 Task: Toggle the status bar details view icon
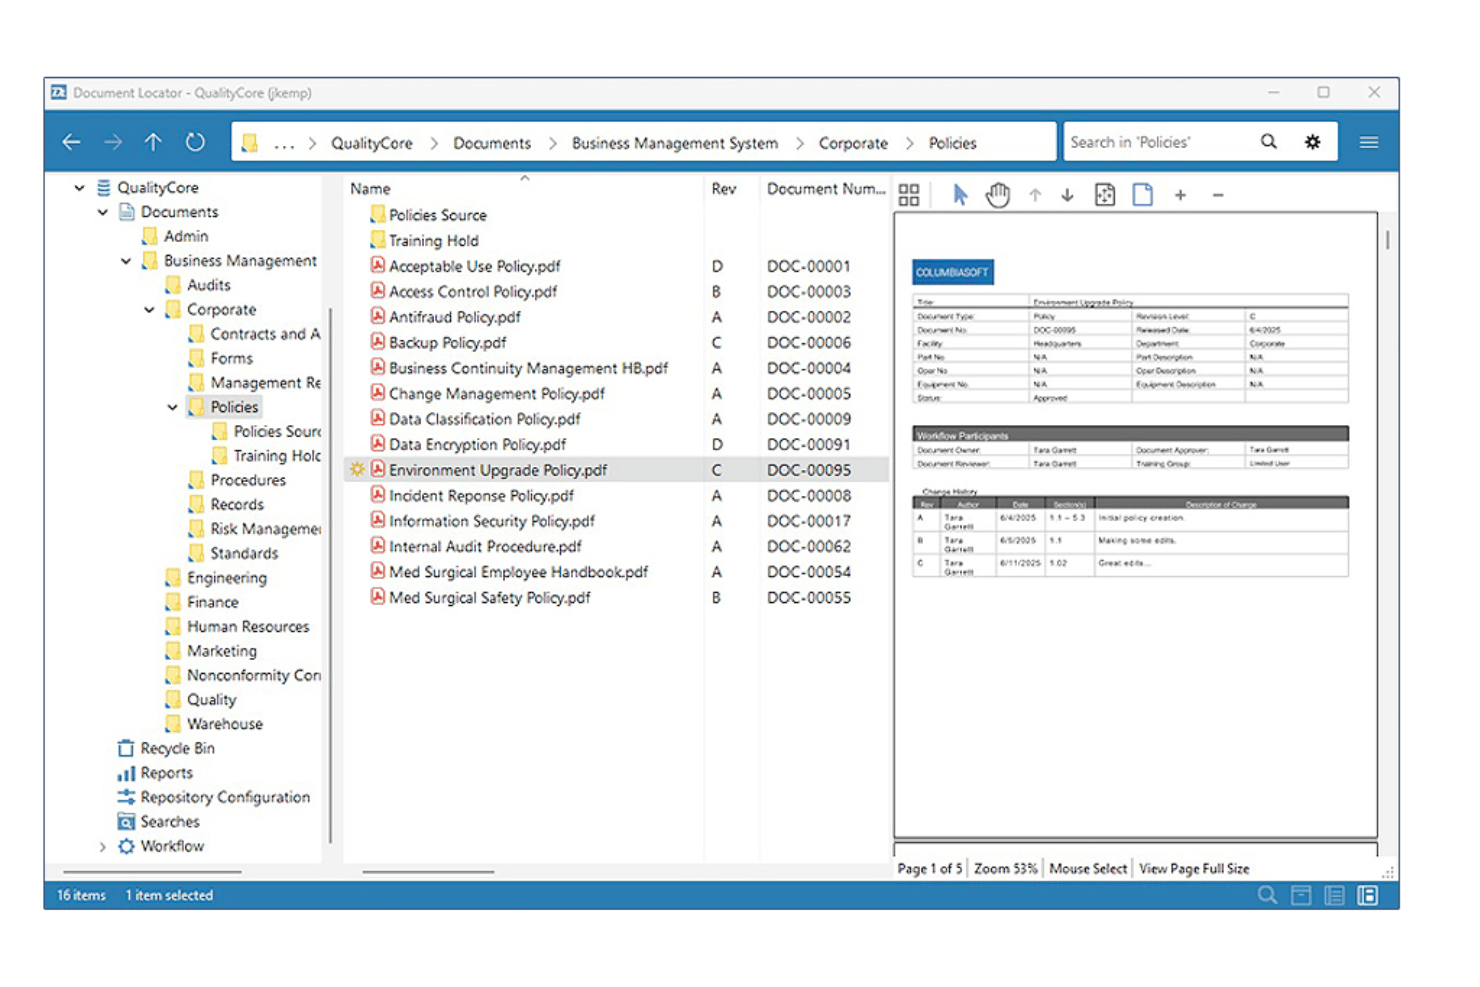tap(1334, 895)
